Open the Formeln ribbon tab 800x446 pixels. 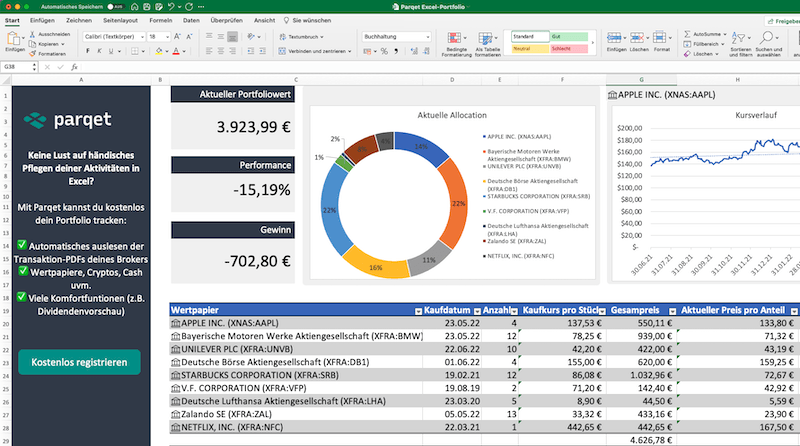click(160, 20)
